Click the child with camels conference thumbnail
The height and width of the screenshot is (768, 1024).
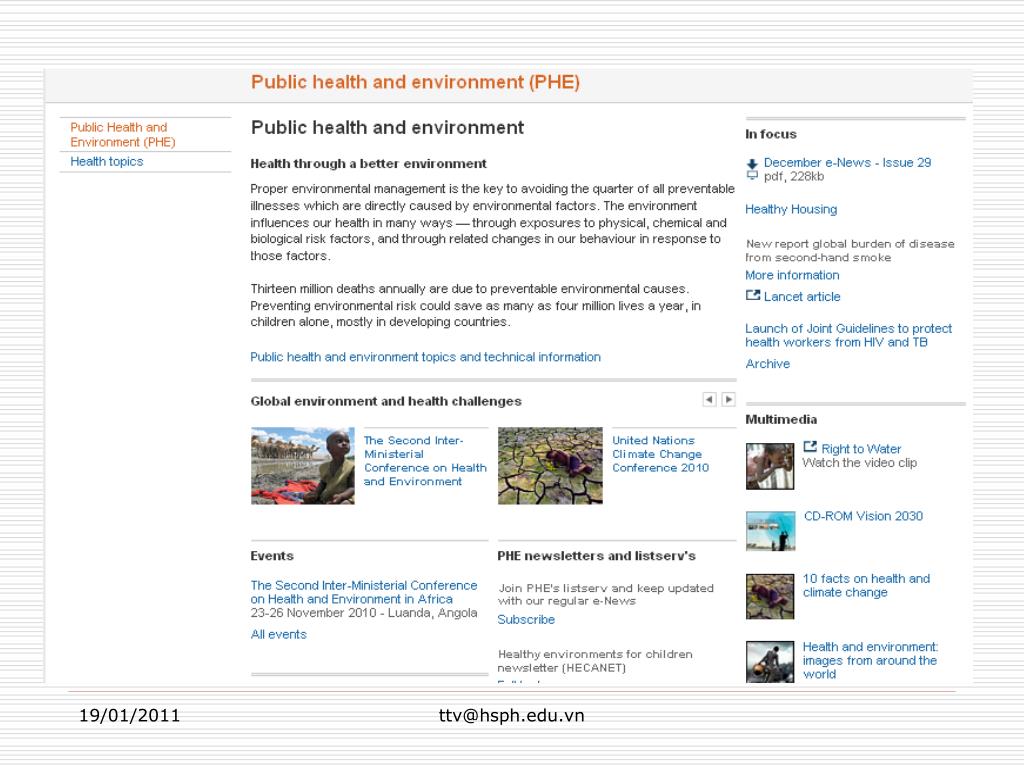[x=302, y=466]
